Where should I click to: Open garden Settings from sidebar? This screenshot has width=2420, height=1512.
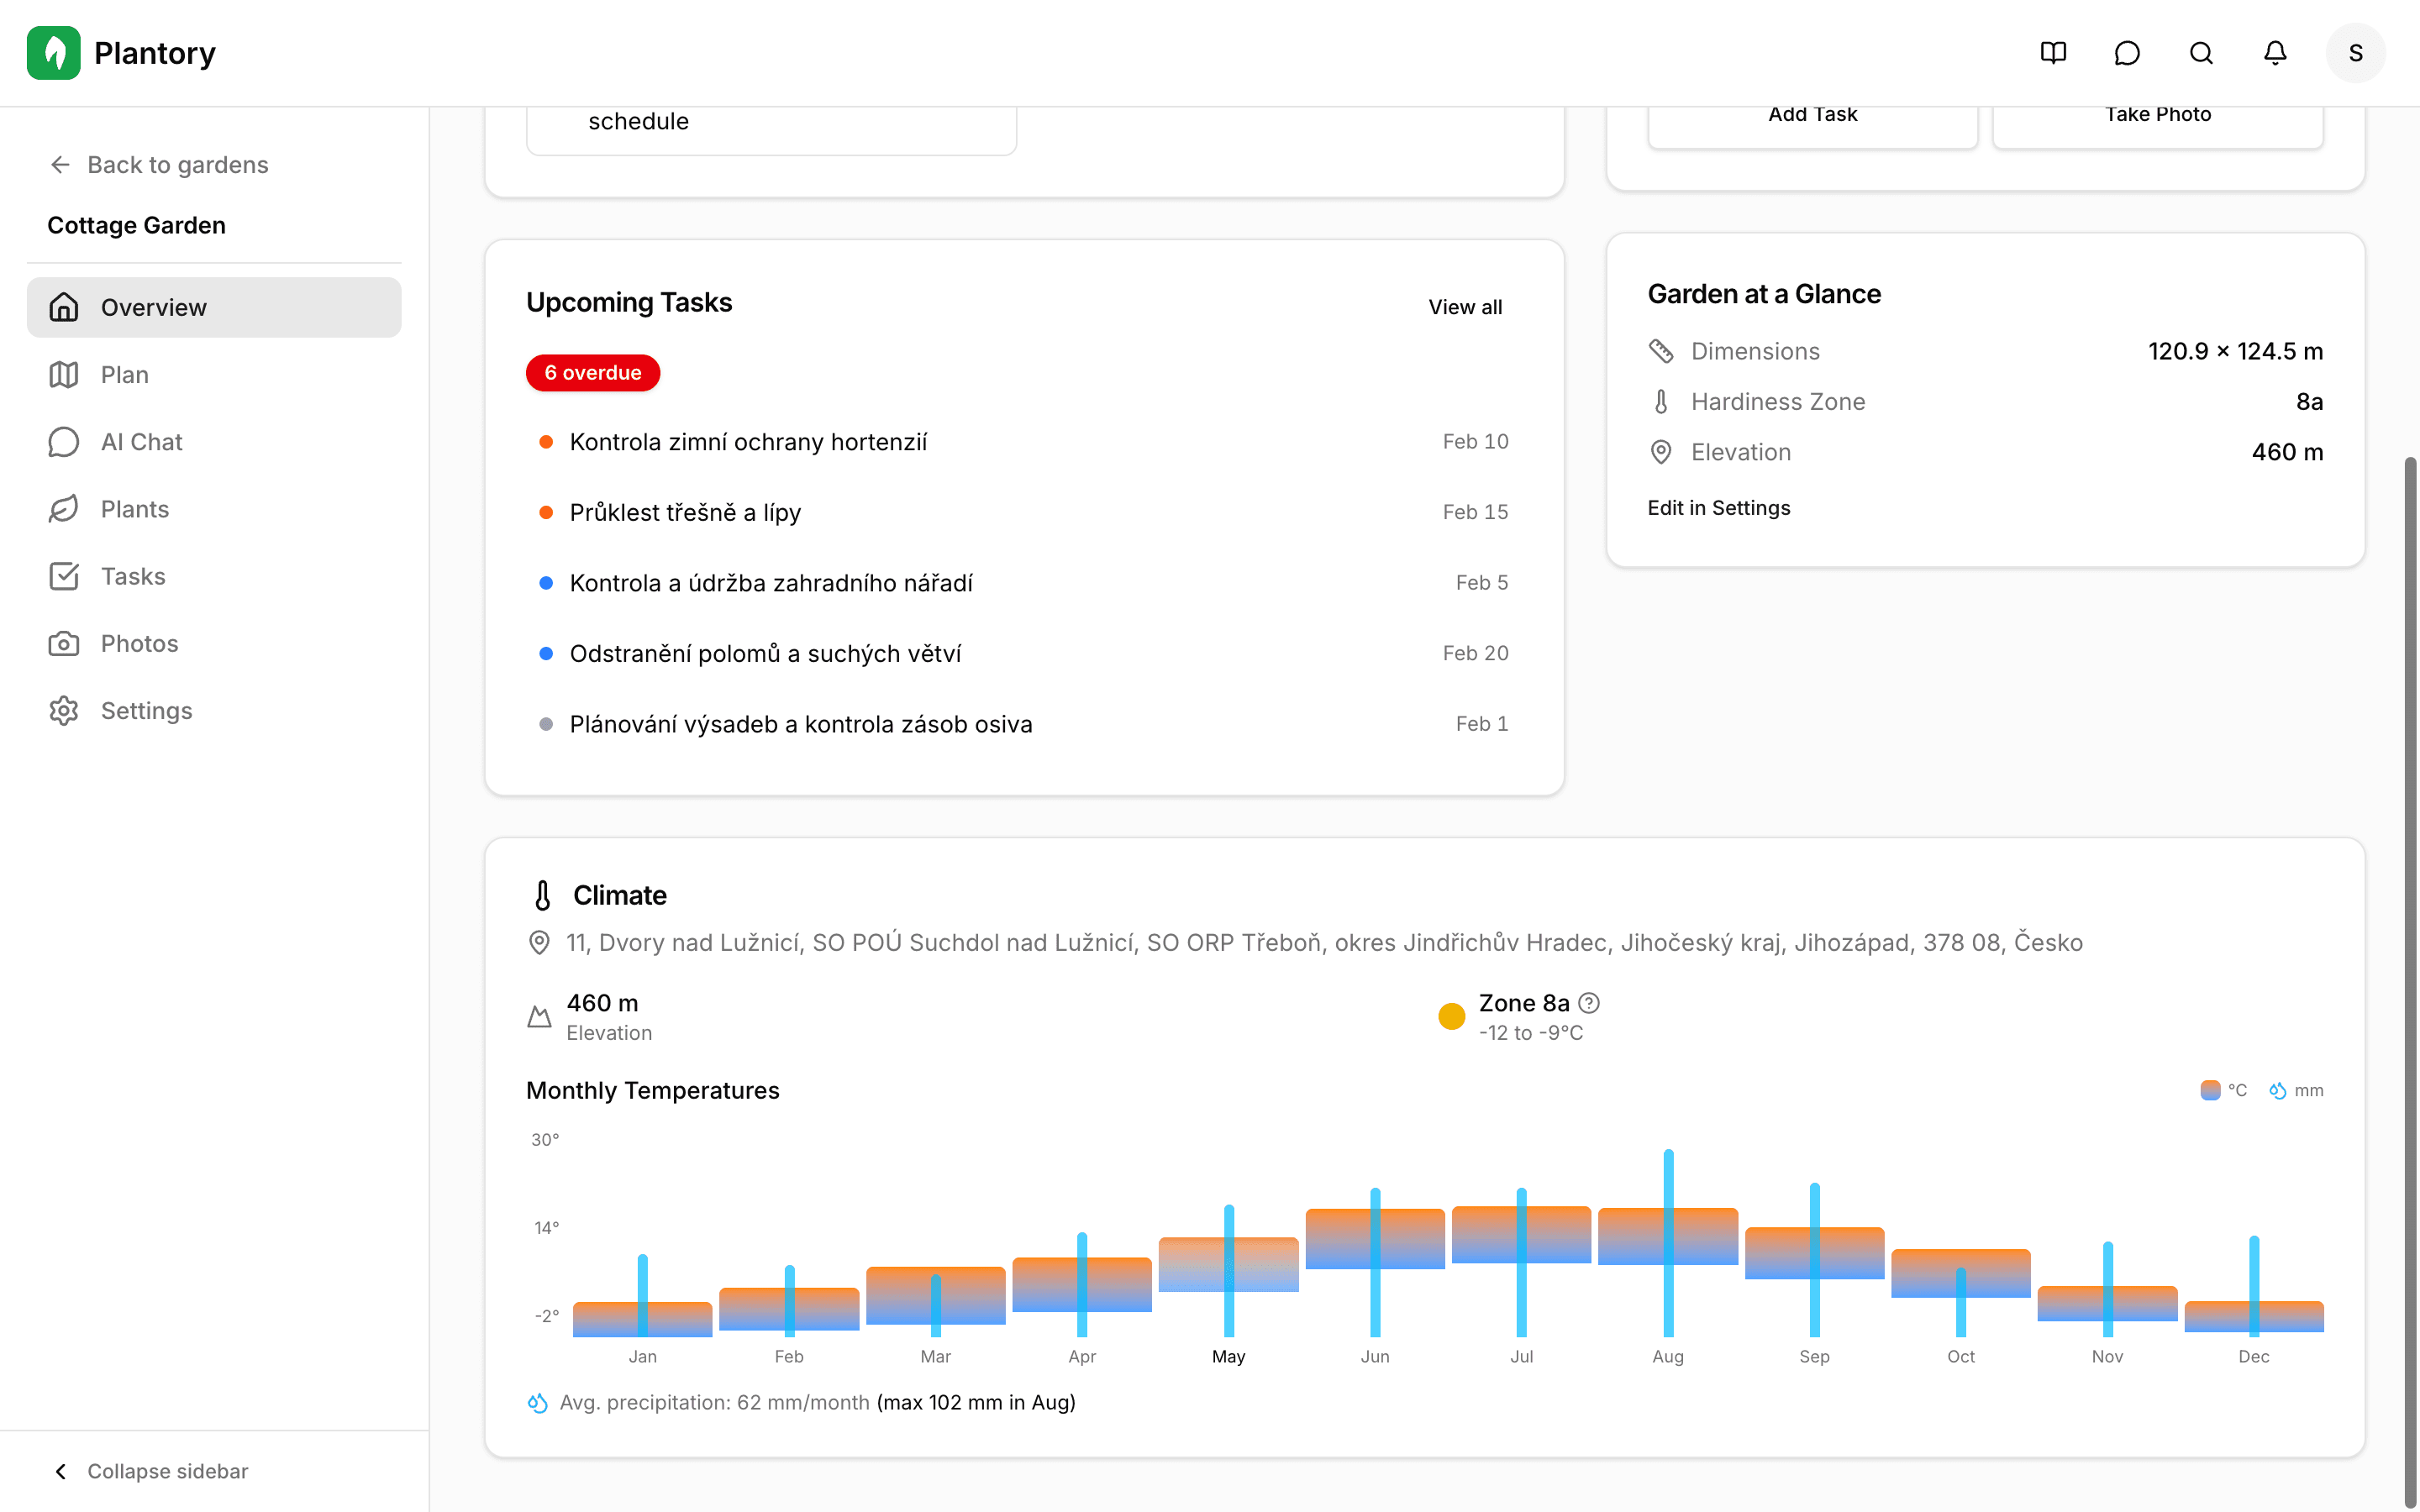(x=146, y=711)
